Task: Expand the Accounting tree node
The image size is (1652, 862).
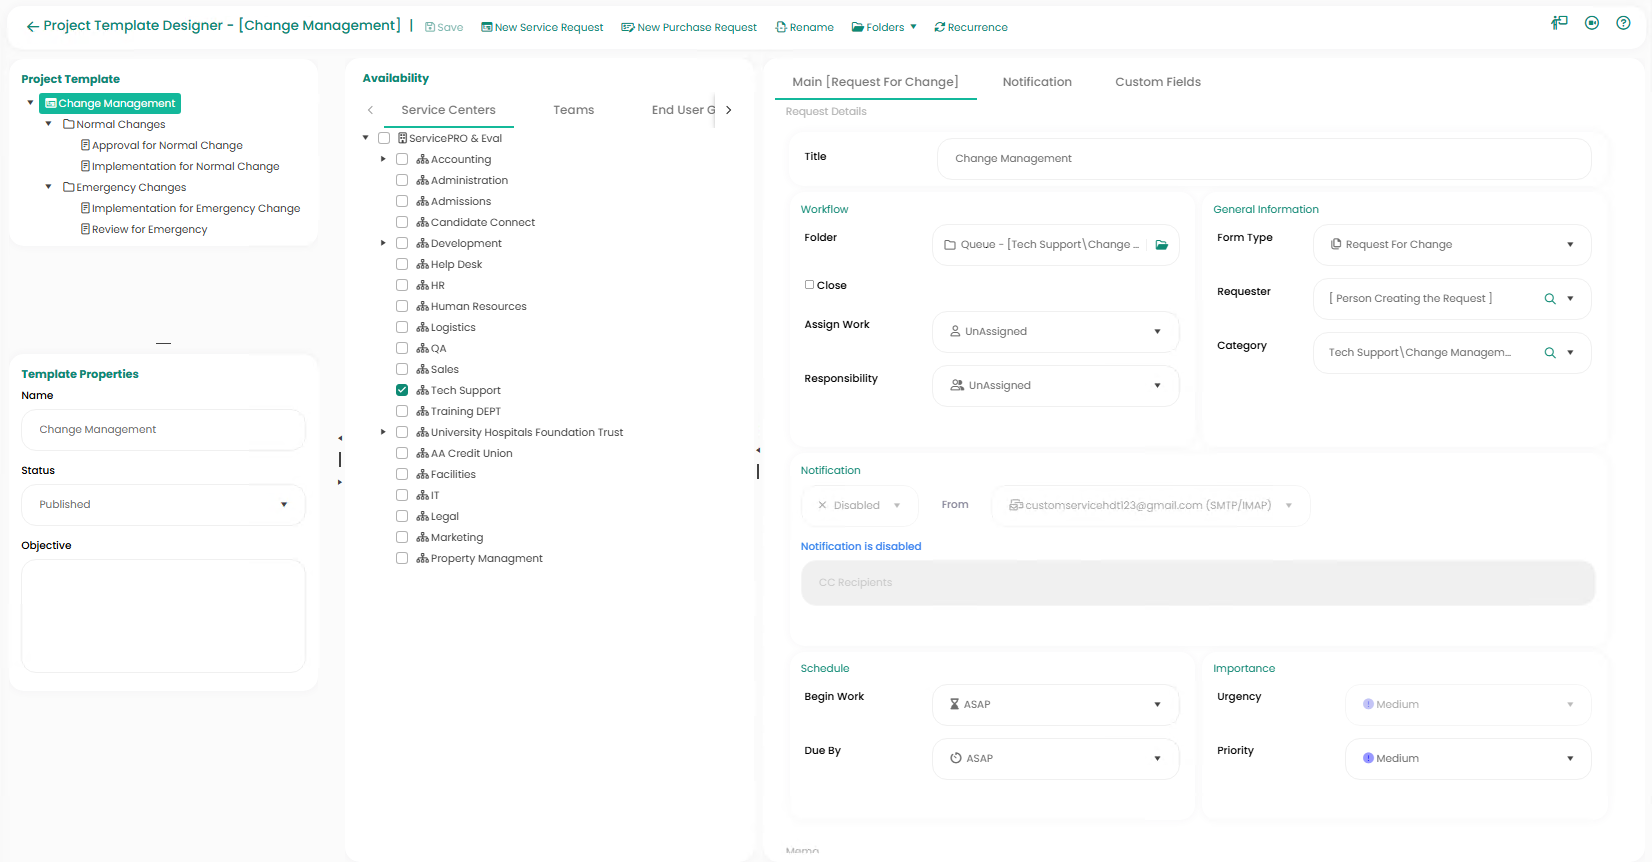Action: coord(383,159)
